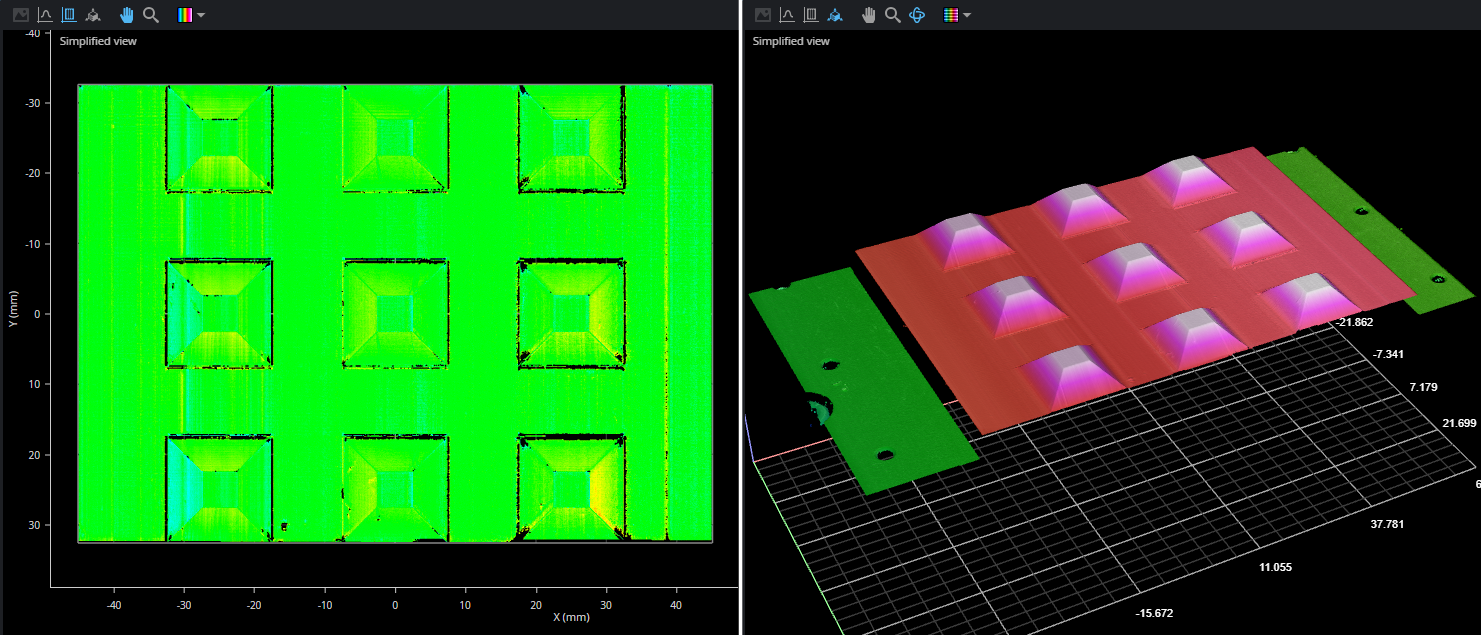Switch the 3D viewer to surface heightmap view
This screenshot has height=635, width=1481.
pyautogui.click(x=811, y=15)
